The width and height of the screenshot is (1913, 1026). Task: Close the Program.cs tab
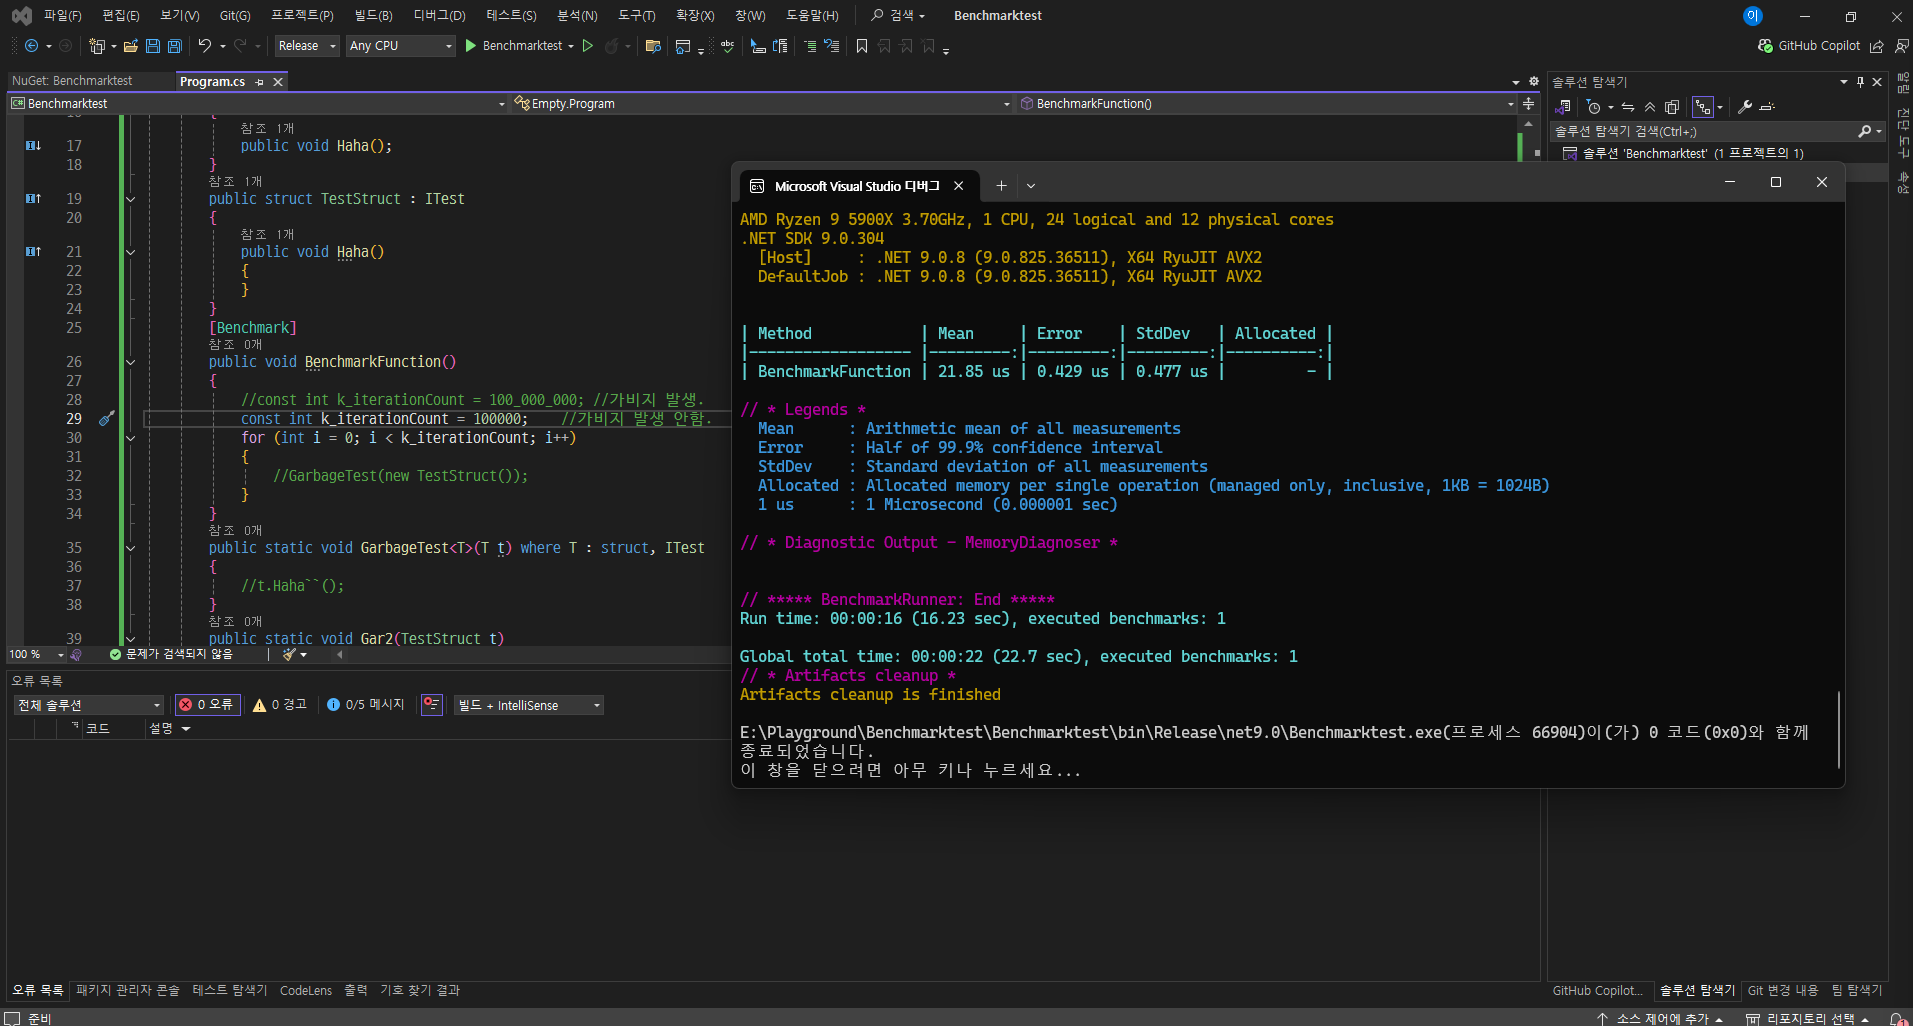coord(278,82)
